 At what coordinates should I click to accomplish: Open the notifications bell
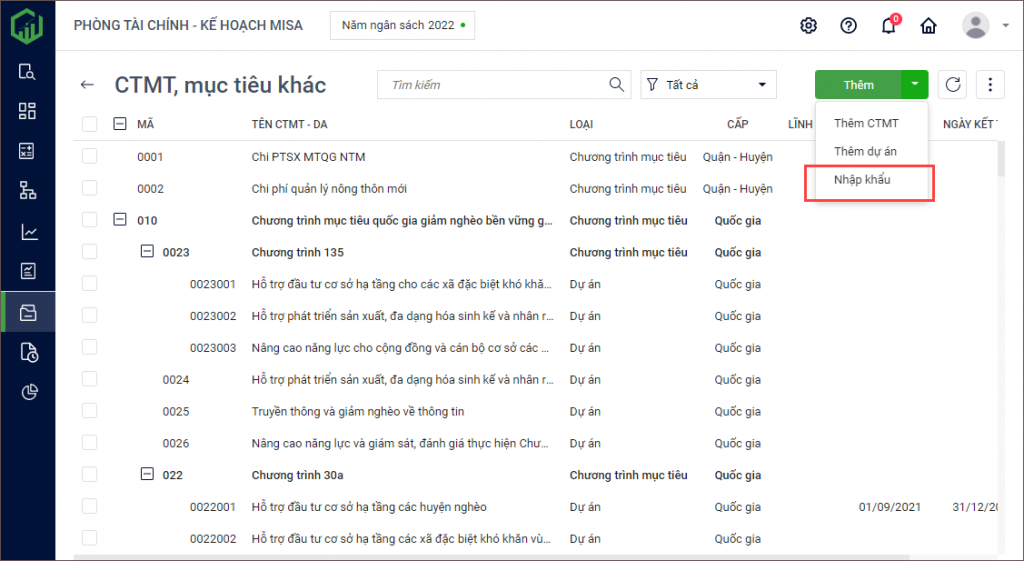click(888, 26)
